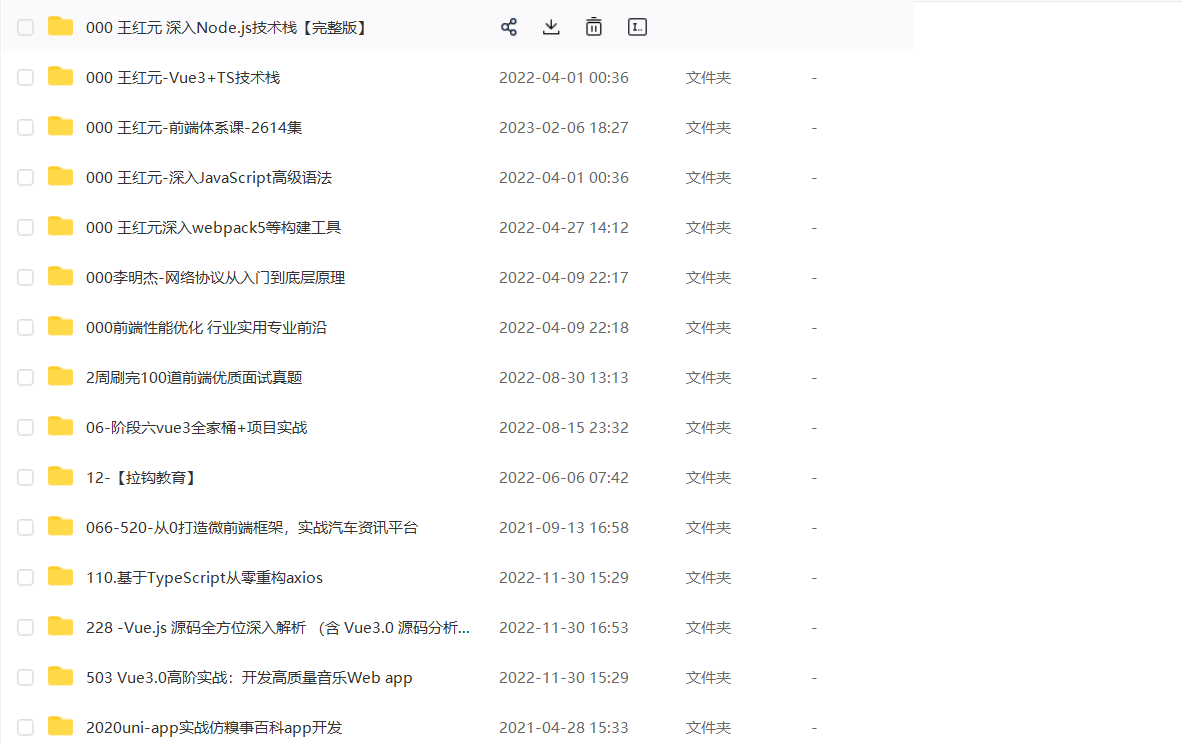This screenshot has height=744, width=1182.
Task: Check the box for 000 王红元-Vue3+TS技术栈
Action: [26, 78]
